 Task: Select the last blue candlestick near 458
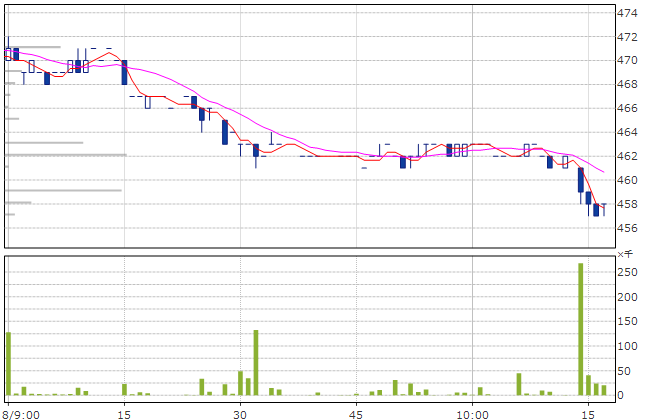coord(596,210)
